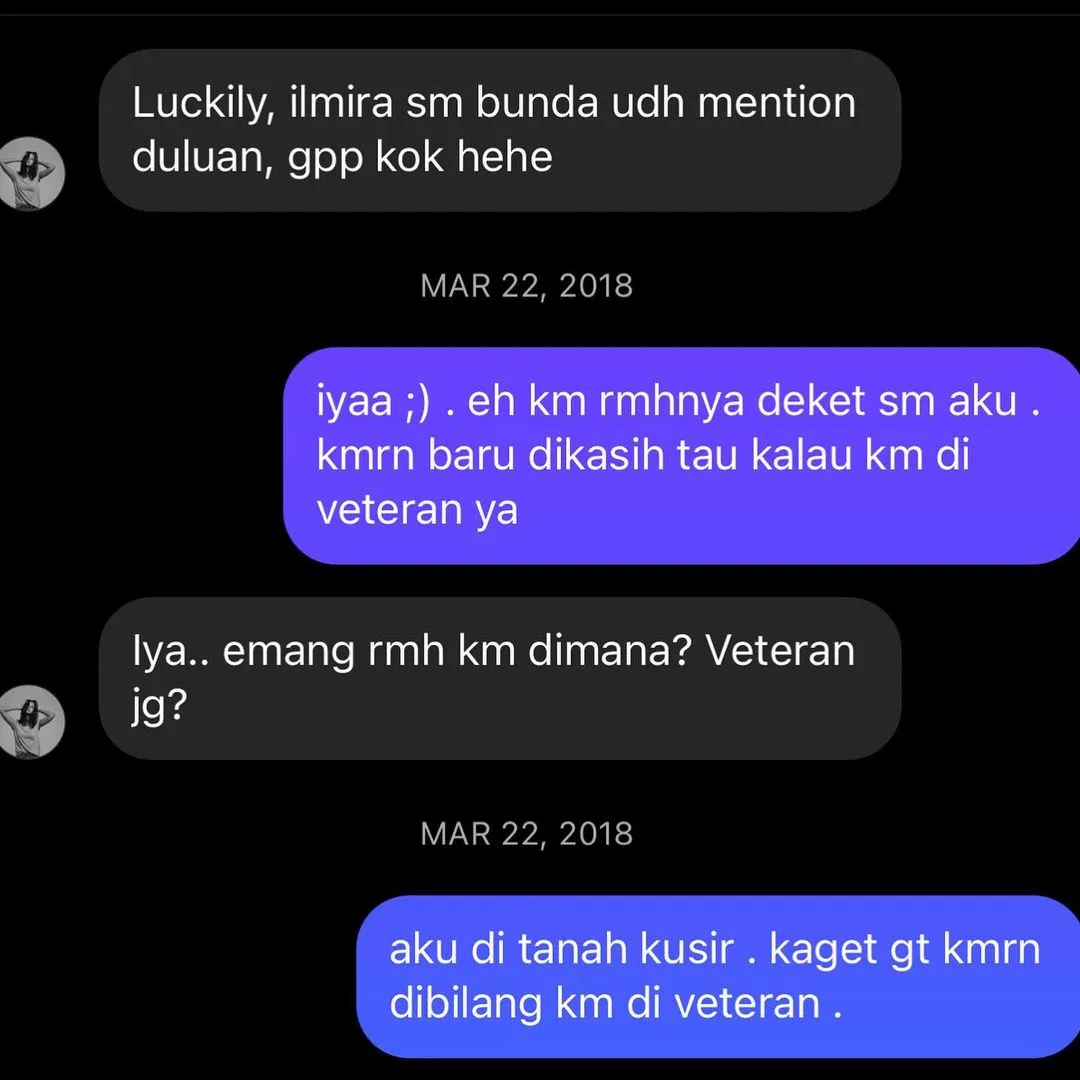Viewport: 1080px width, 1080px height.
Task: Tap profile picture next to "Iya.. emang" message
Action: pos(29,722)
